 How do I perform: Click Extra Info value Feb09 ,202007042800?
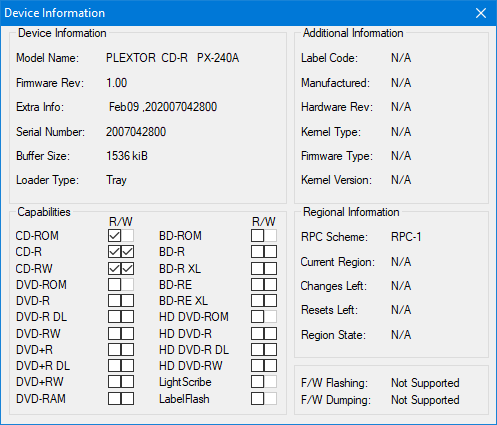pyautogui.click(x=163, y=107)
